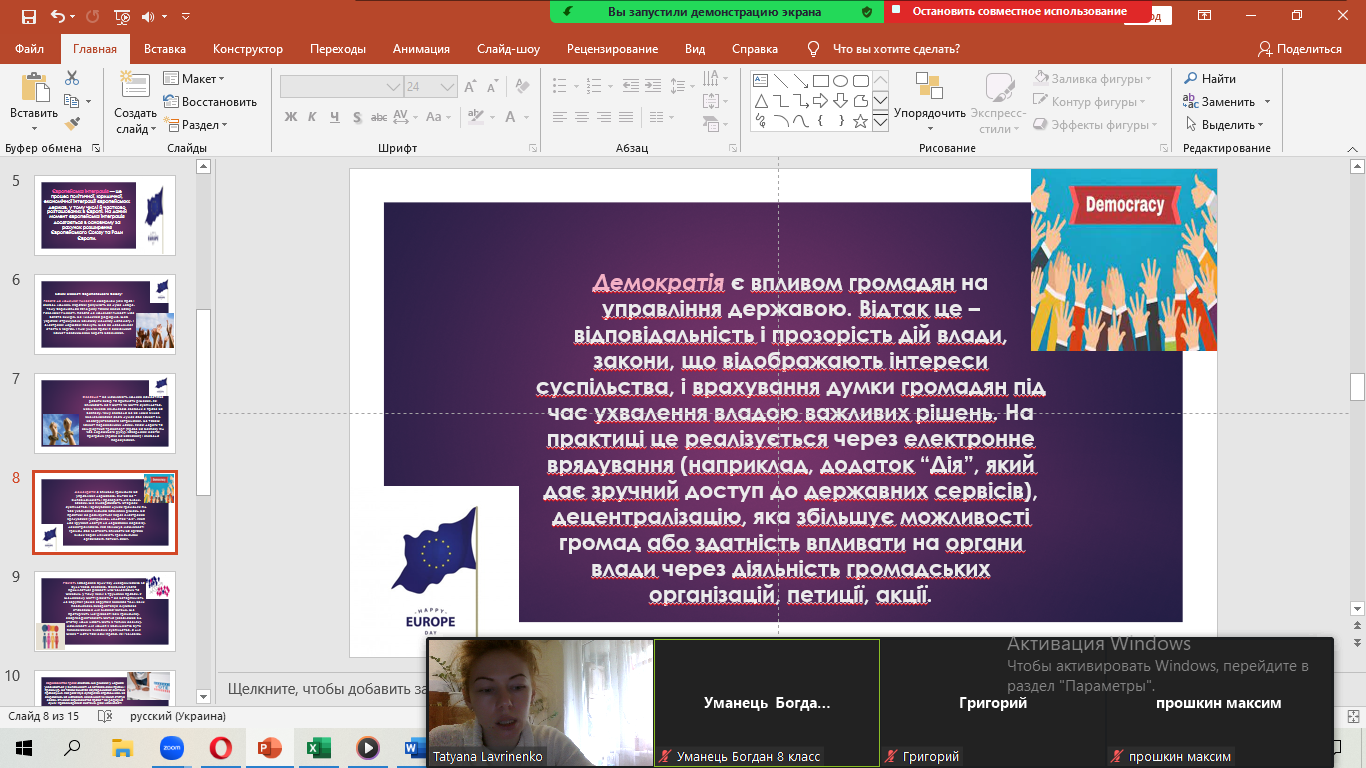1366x768 pixels.
Task: Copy selection with the copy icon
Action: coord(72,101)
